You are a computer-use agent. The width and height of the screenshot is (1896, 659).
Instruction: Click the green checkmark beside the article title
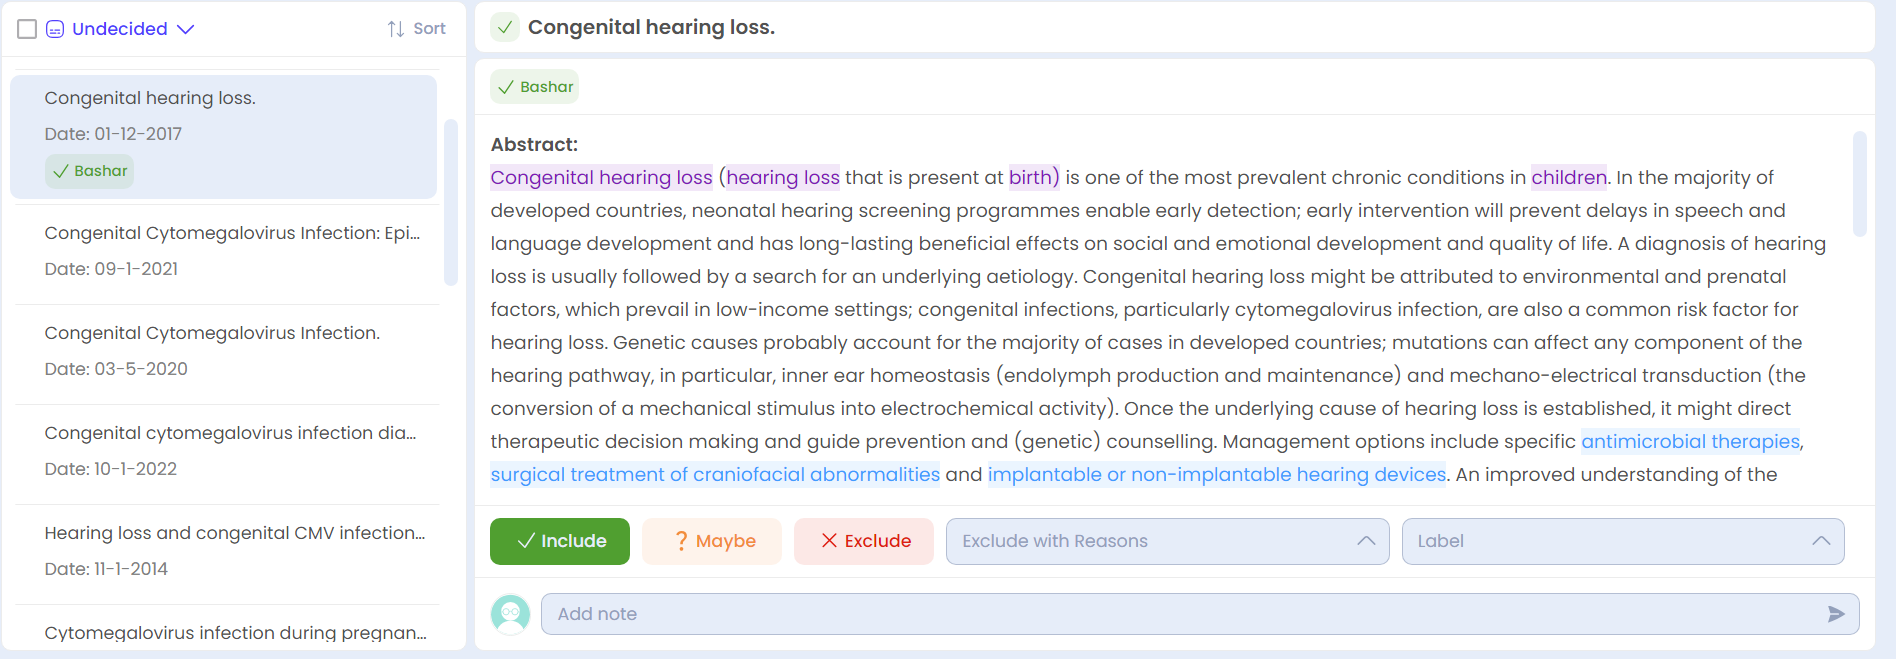tap(506, 27)
